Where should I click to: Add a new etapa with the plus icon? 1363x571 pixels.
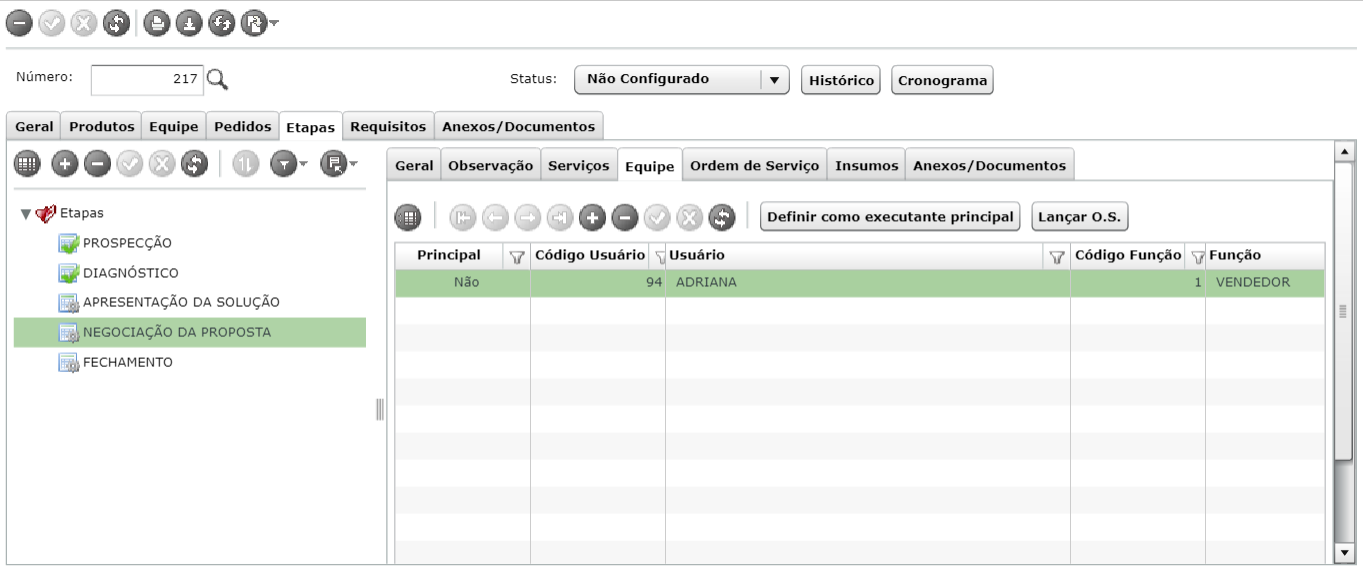point(64,164)
